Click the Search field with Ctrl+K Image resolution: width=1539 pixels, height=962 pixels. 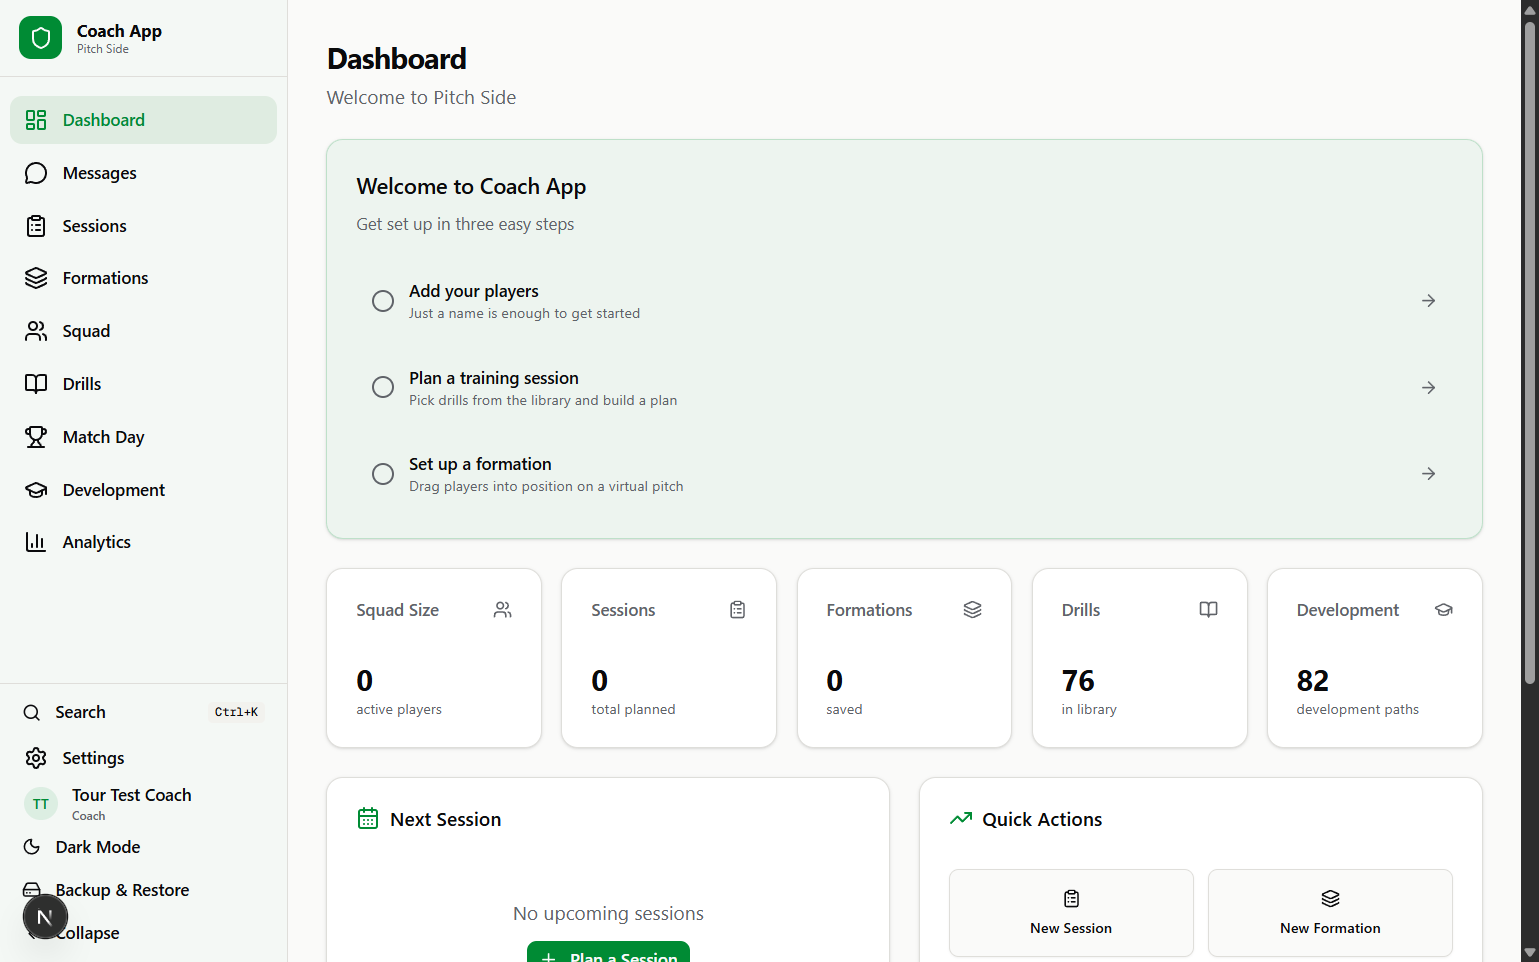pos(143,712)
